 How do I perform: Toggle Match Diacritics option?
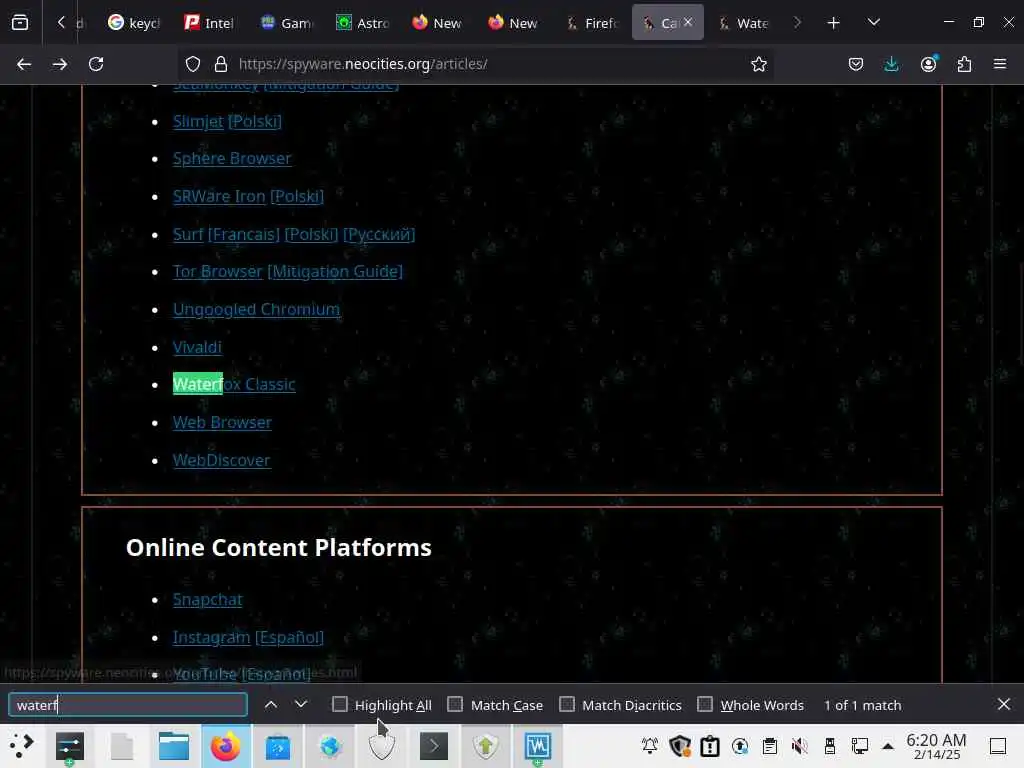pos(567,704)
